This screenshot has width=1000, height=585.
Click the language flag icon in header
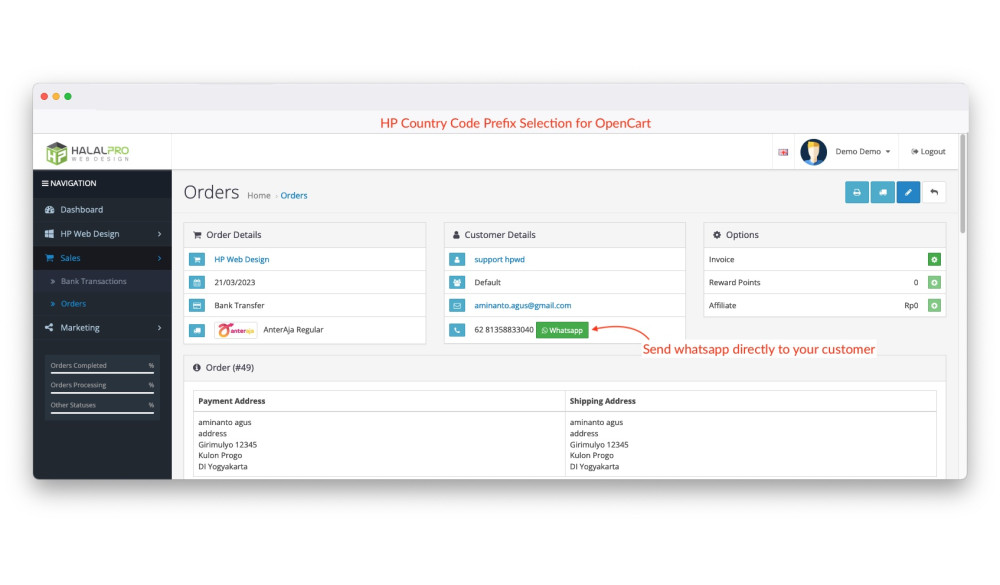pyautogui.click(x=783, y=152)
